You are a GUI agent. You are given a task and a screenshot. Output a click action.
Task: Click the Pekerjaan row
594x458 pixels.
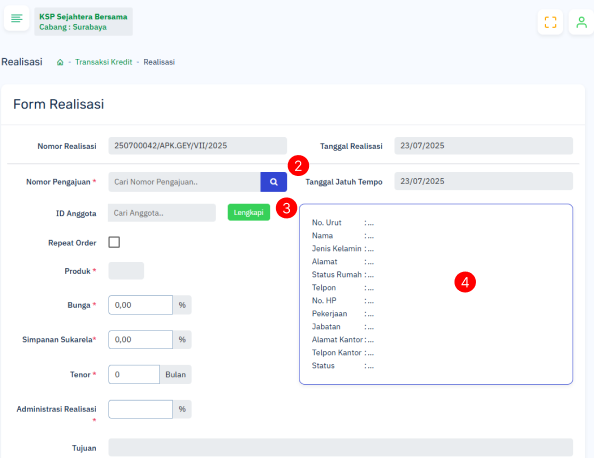point(343,314)
